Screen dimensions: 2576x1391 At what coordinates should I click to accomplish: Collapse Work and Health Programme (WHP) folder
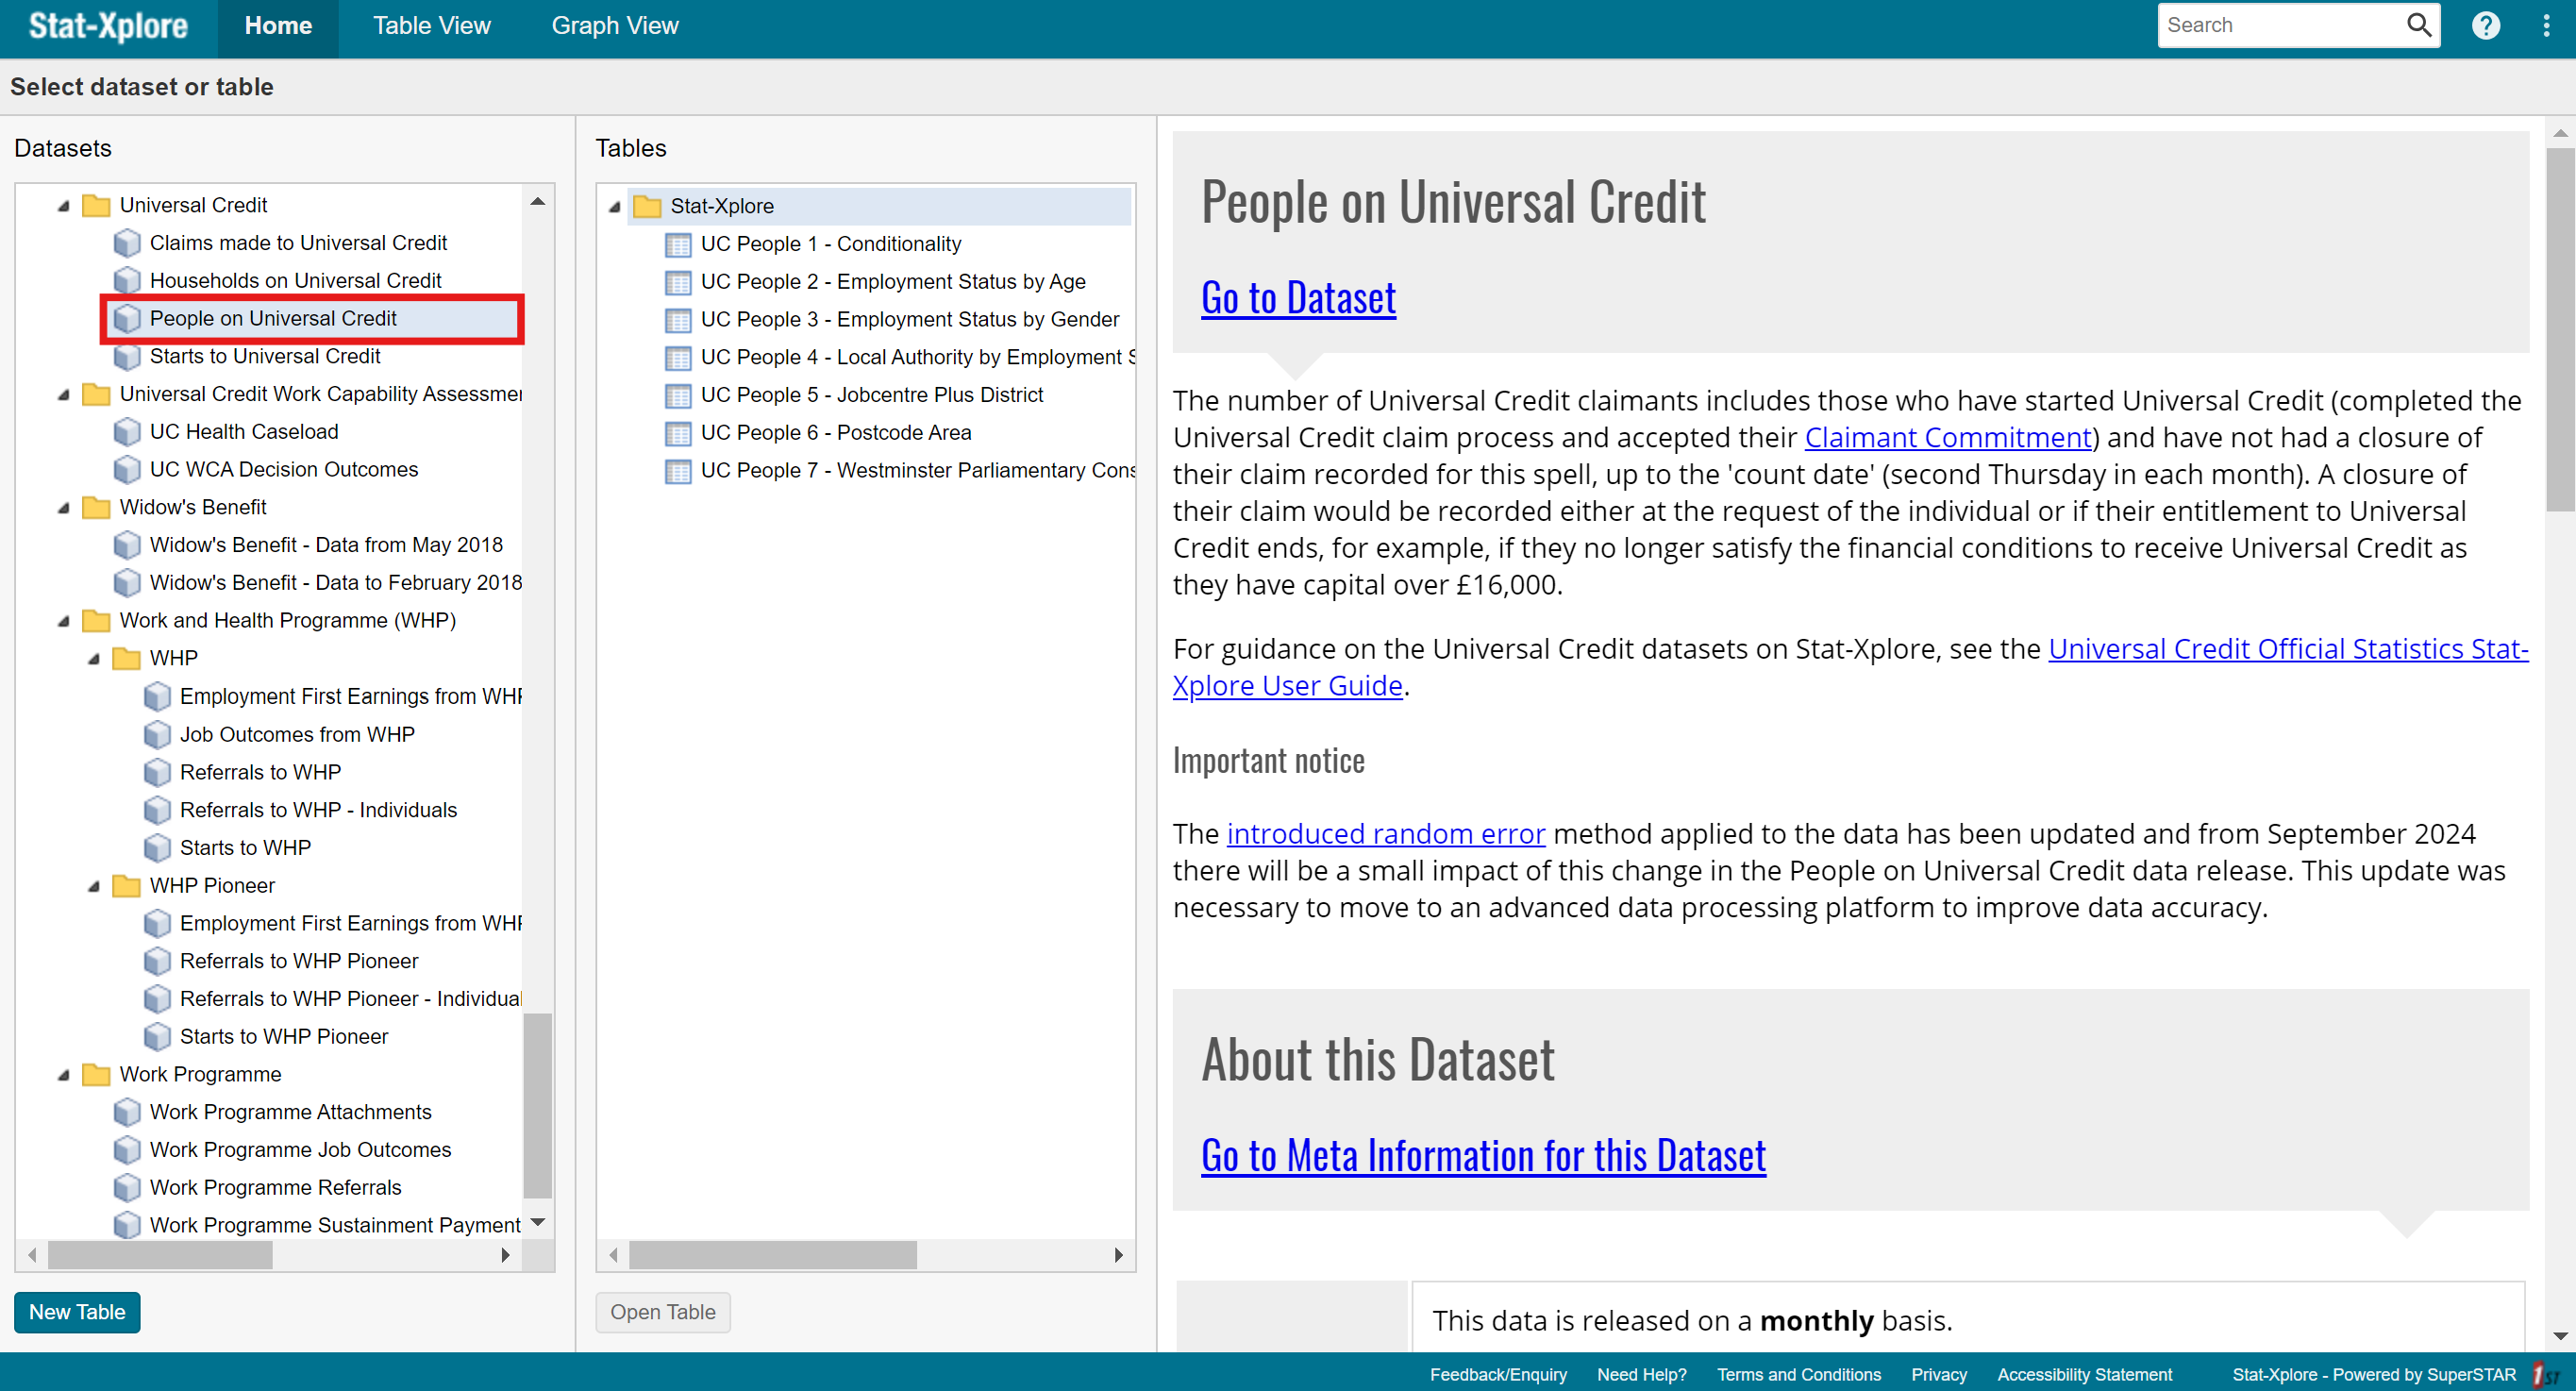[x=64, y=621]
